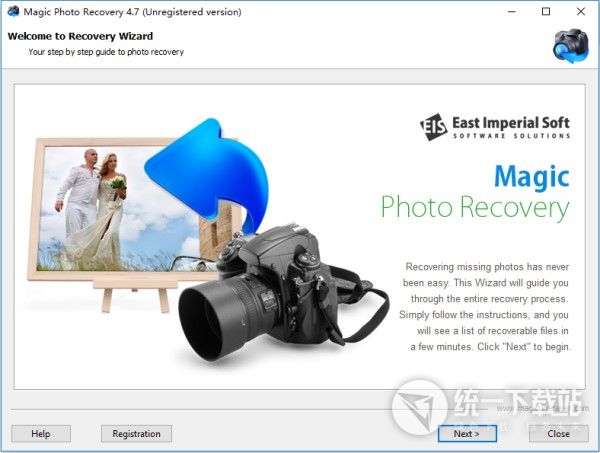Open the Registration dialog button
600x453 pixels.
(136, 433)
